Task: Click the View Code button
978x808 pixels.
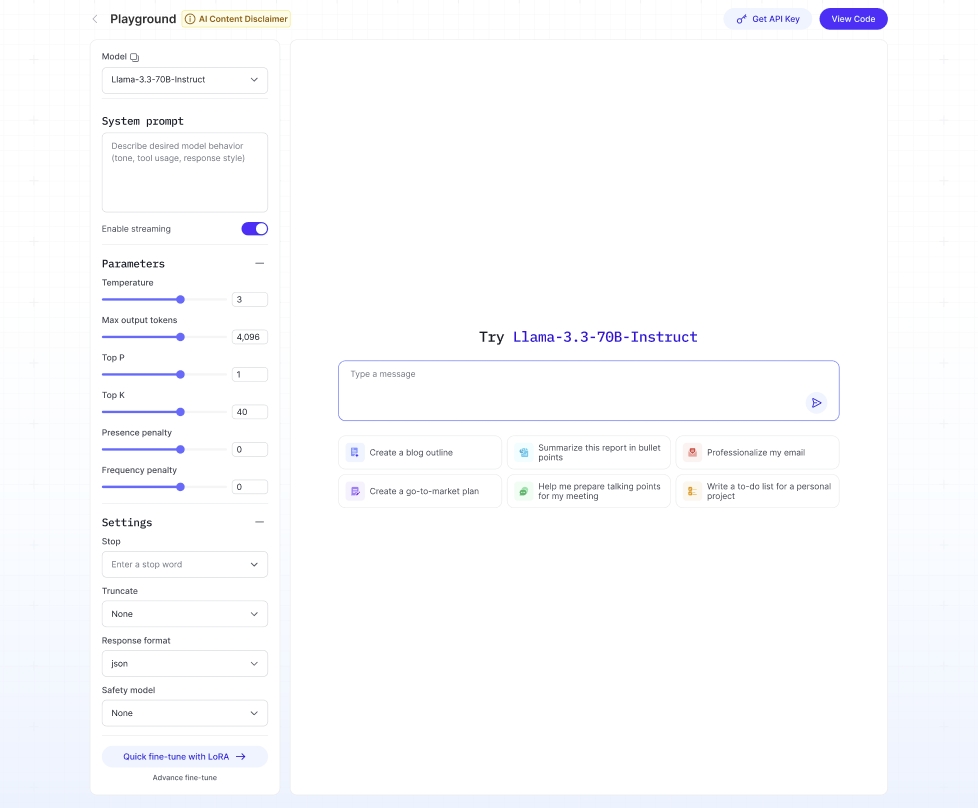Action: (852, 19)
